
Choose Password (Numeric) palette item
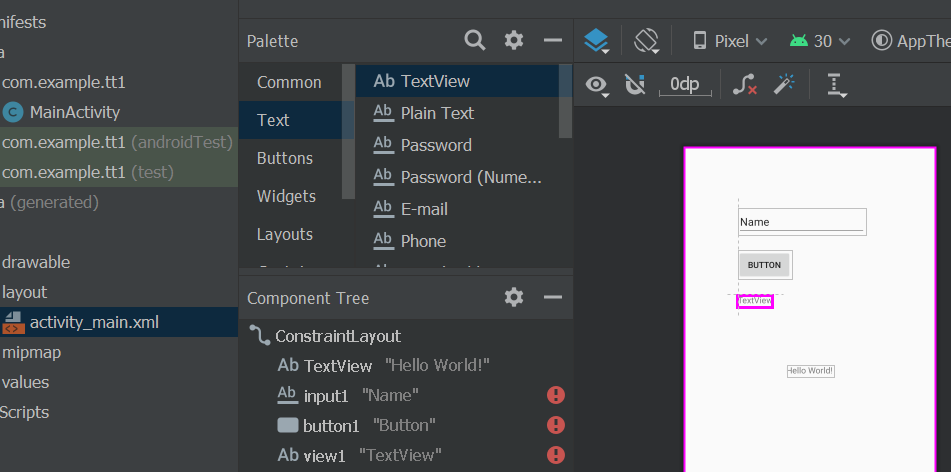457,177
